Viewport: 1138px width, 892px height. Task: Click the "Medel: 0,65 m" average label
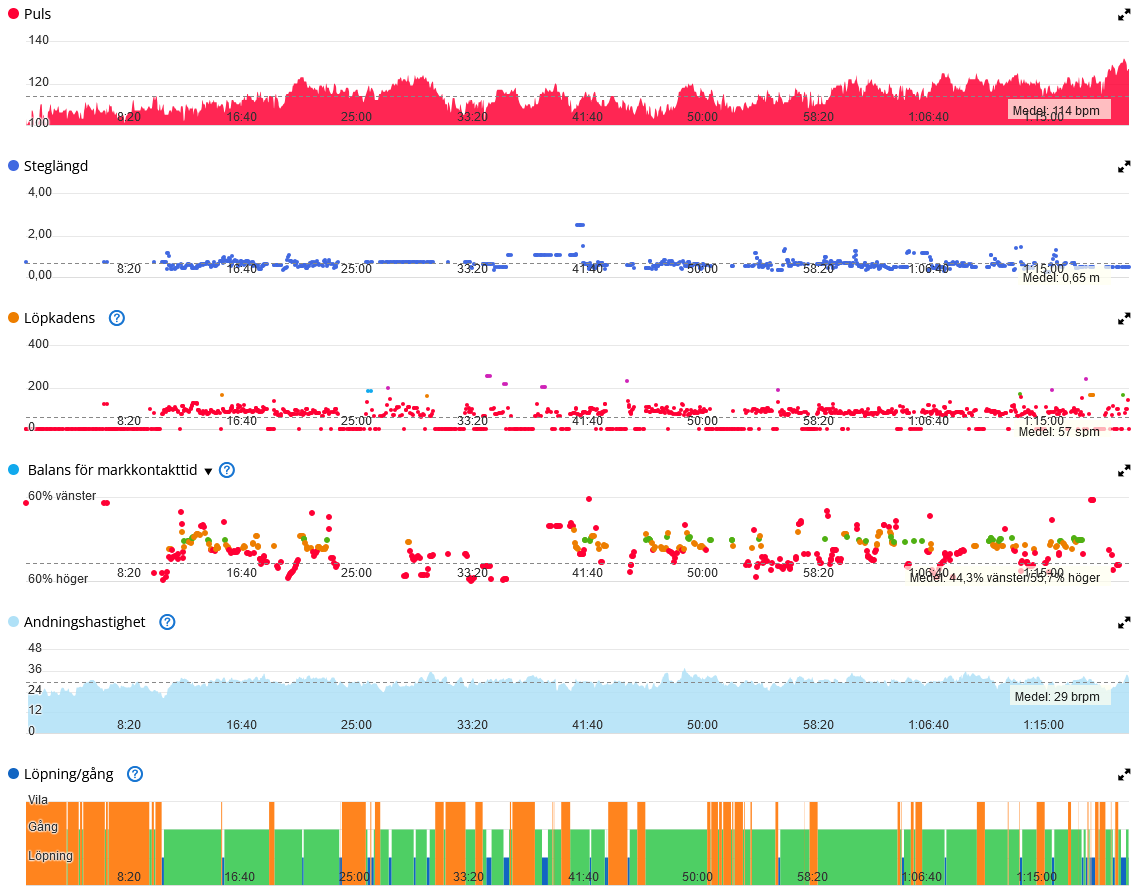1061,277
